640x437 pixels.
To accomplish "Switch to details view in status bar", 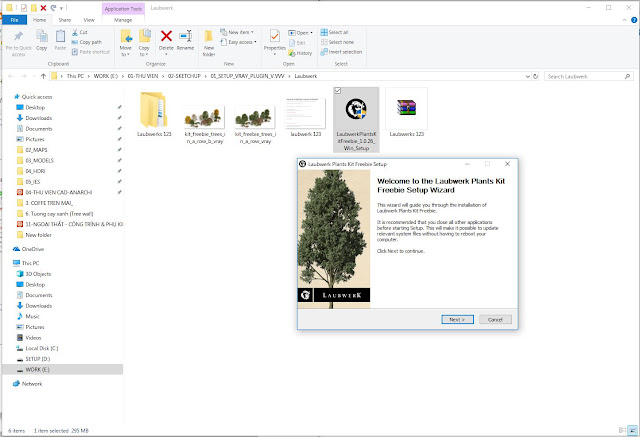I will click(x=622, y=430).
